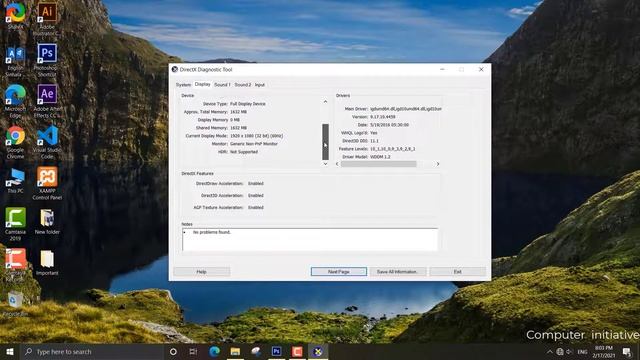Open the English Sinhala desktop shortcut
This screenshot has width=640, height=360.
[x=15, y=60]
